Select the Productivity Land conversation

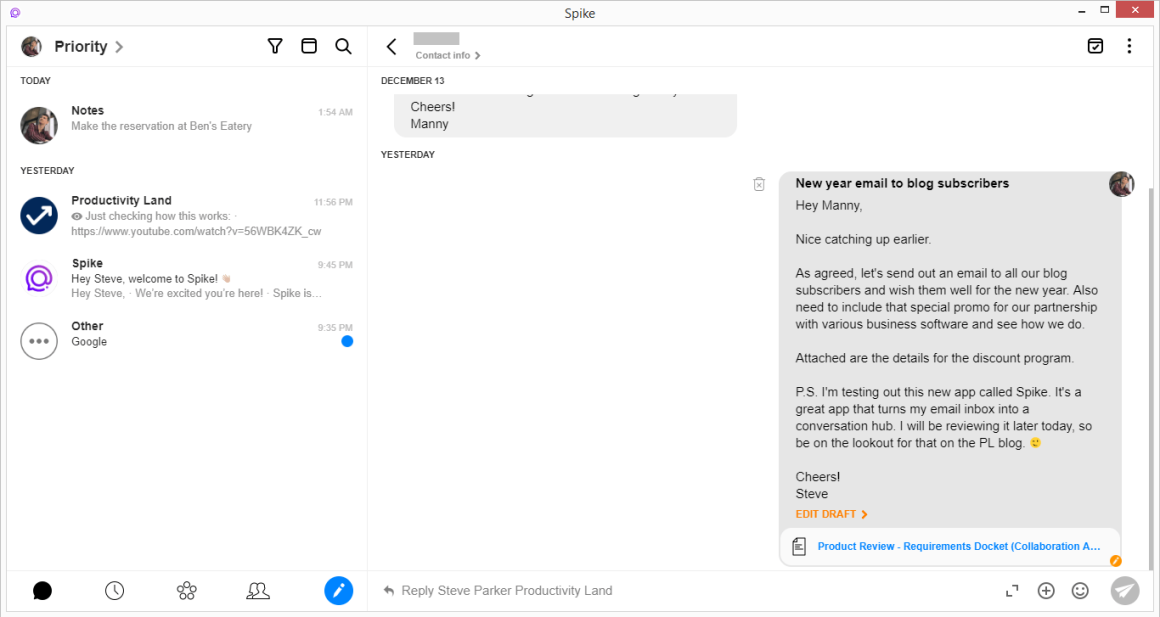point(185,215)
